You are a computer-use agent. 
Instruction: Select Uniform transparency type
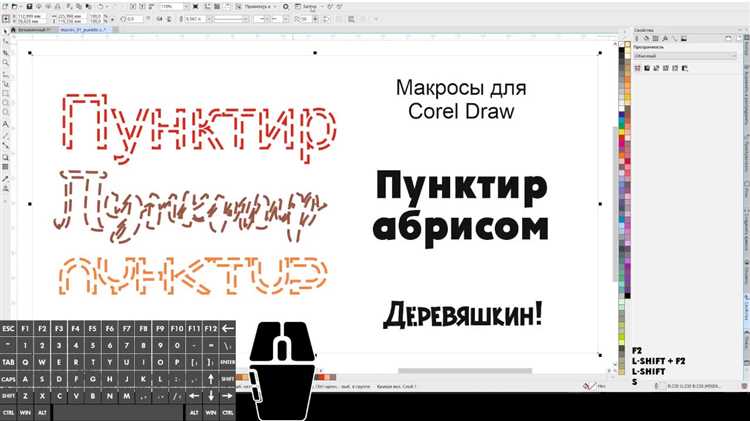coord(647,68)
